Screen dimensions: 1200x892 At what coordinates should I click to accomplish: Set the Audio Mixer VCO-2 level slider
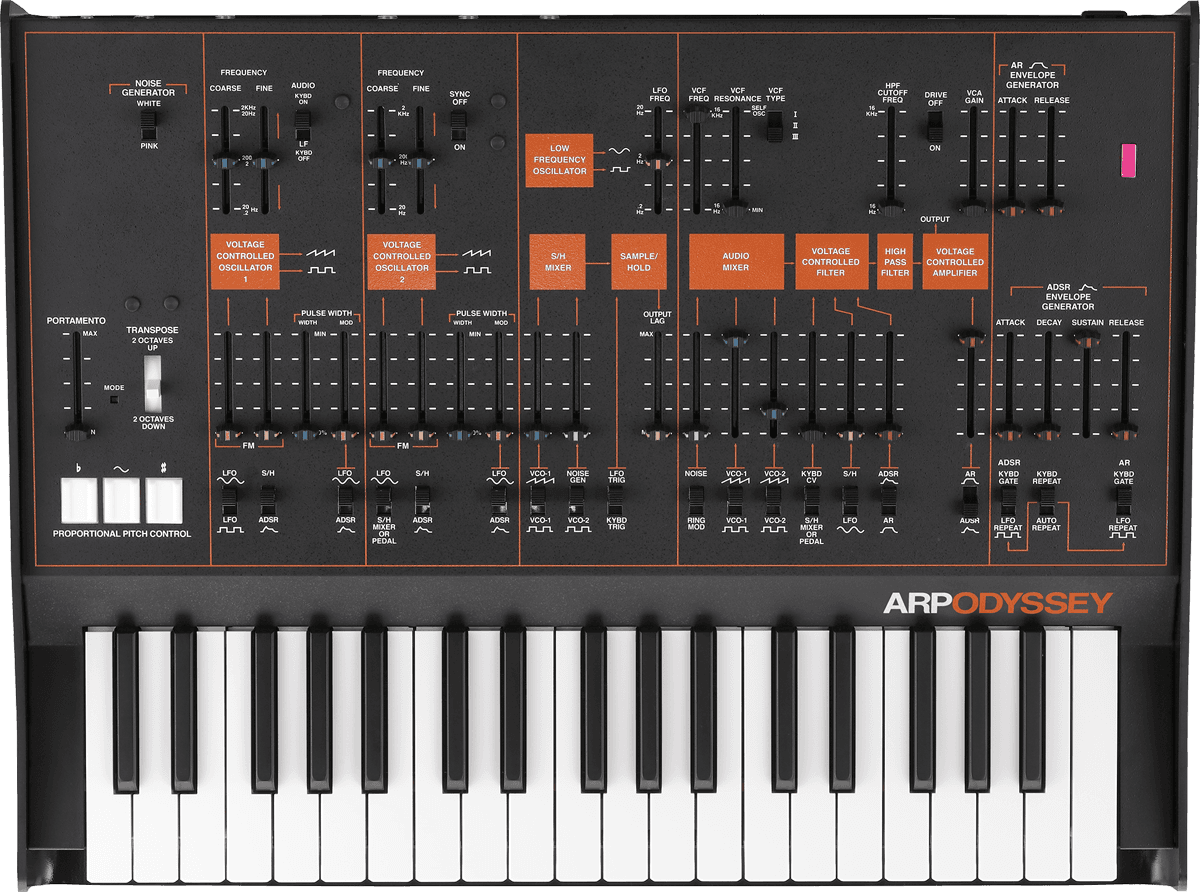[774, 385]
